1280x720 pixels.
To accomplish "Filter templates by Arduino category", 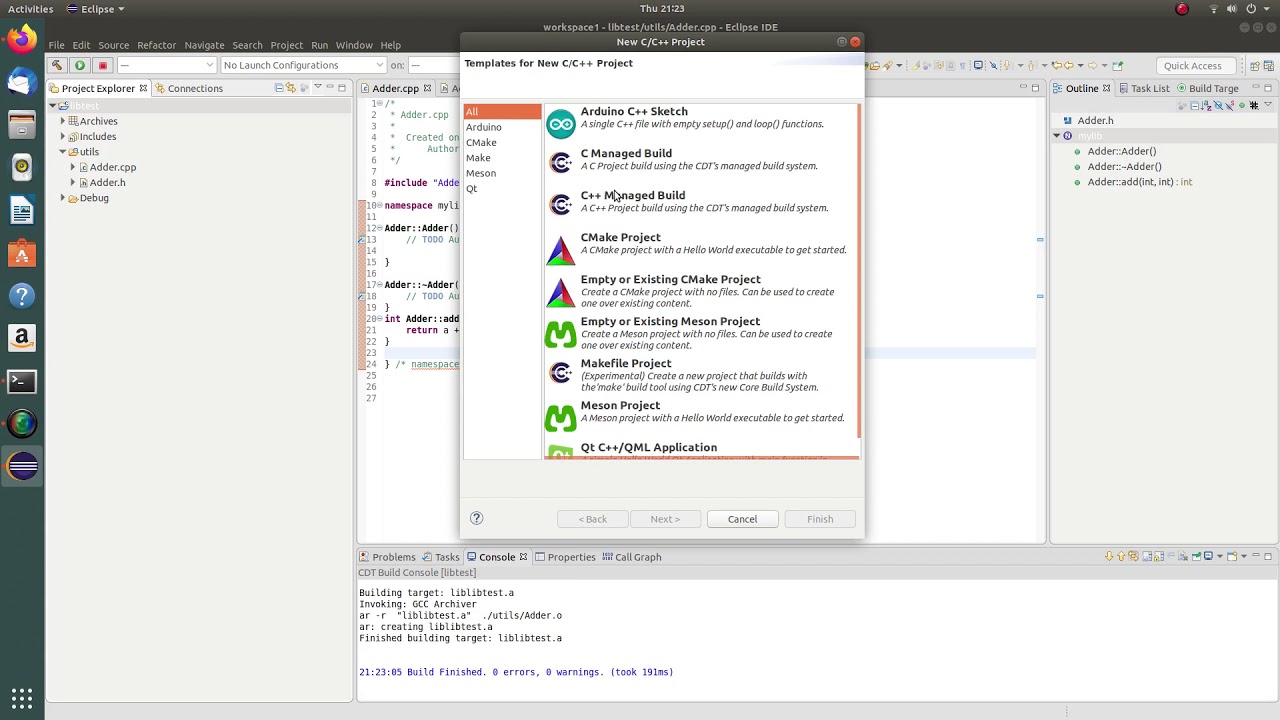I will 502,127.
